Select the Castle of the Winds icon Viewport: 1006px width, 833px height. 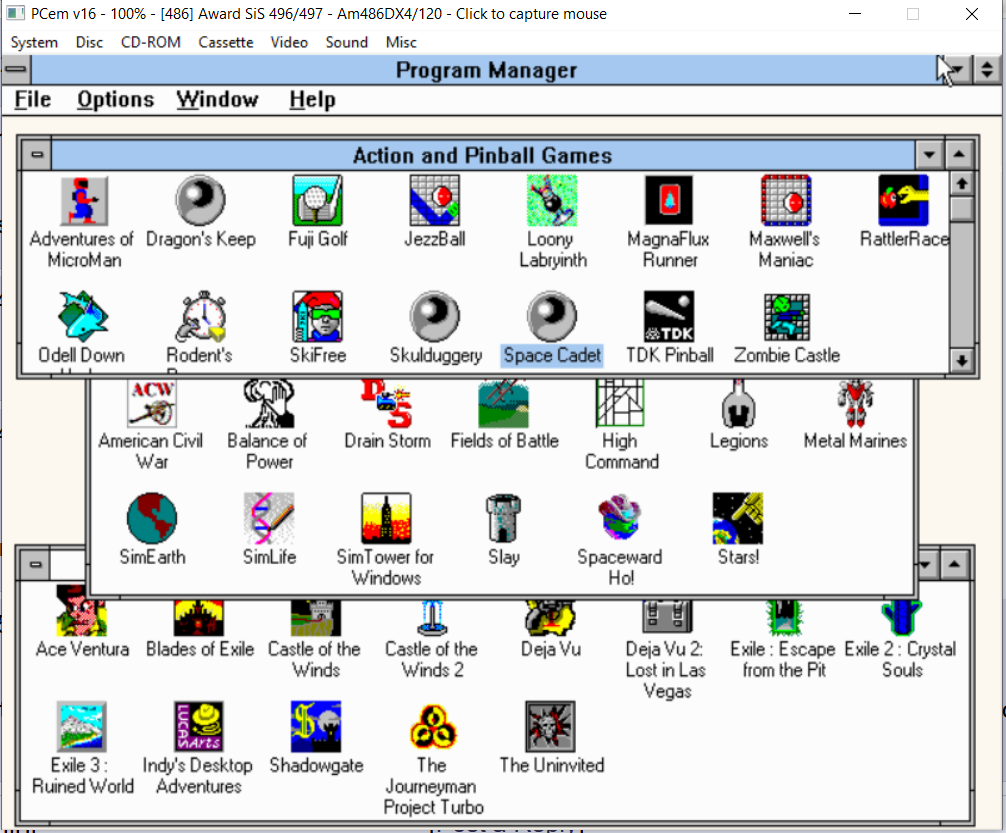[x=316, y=618]
